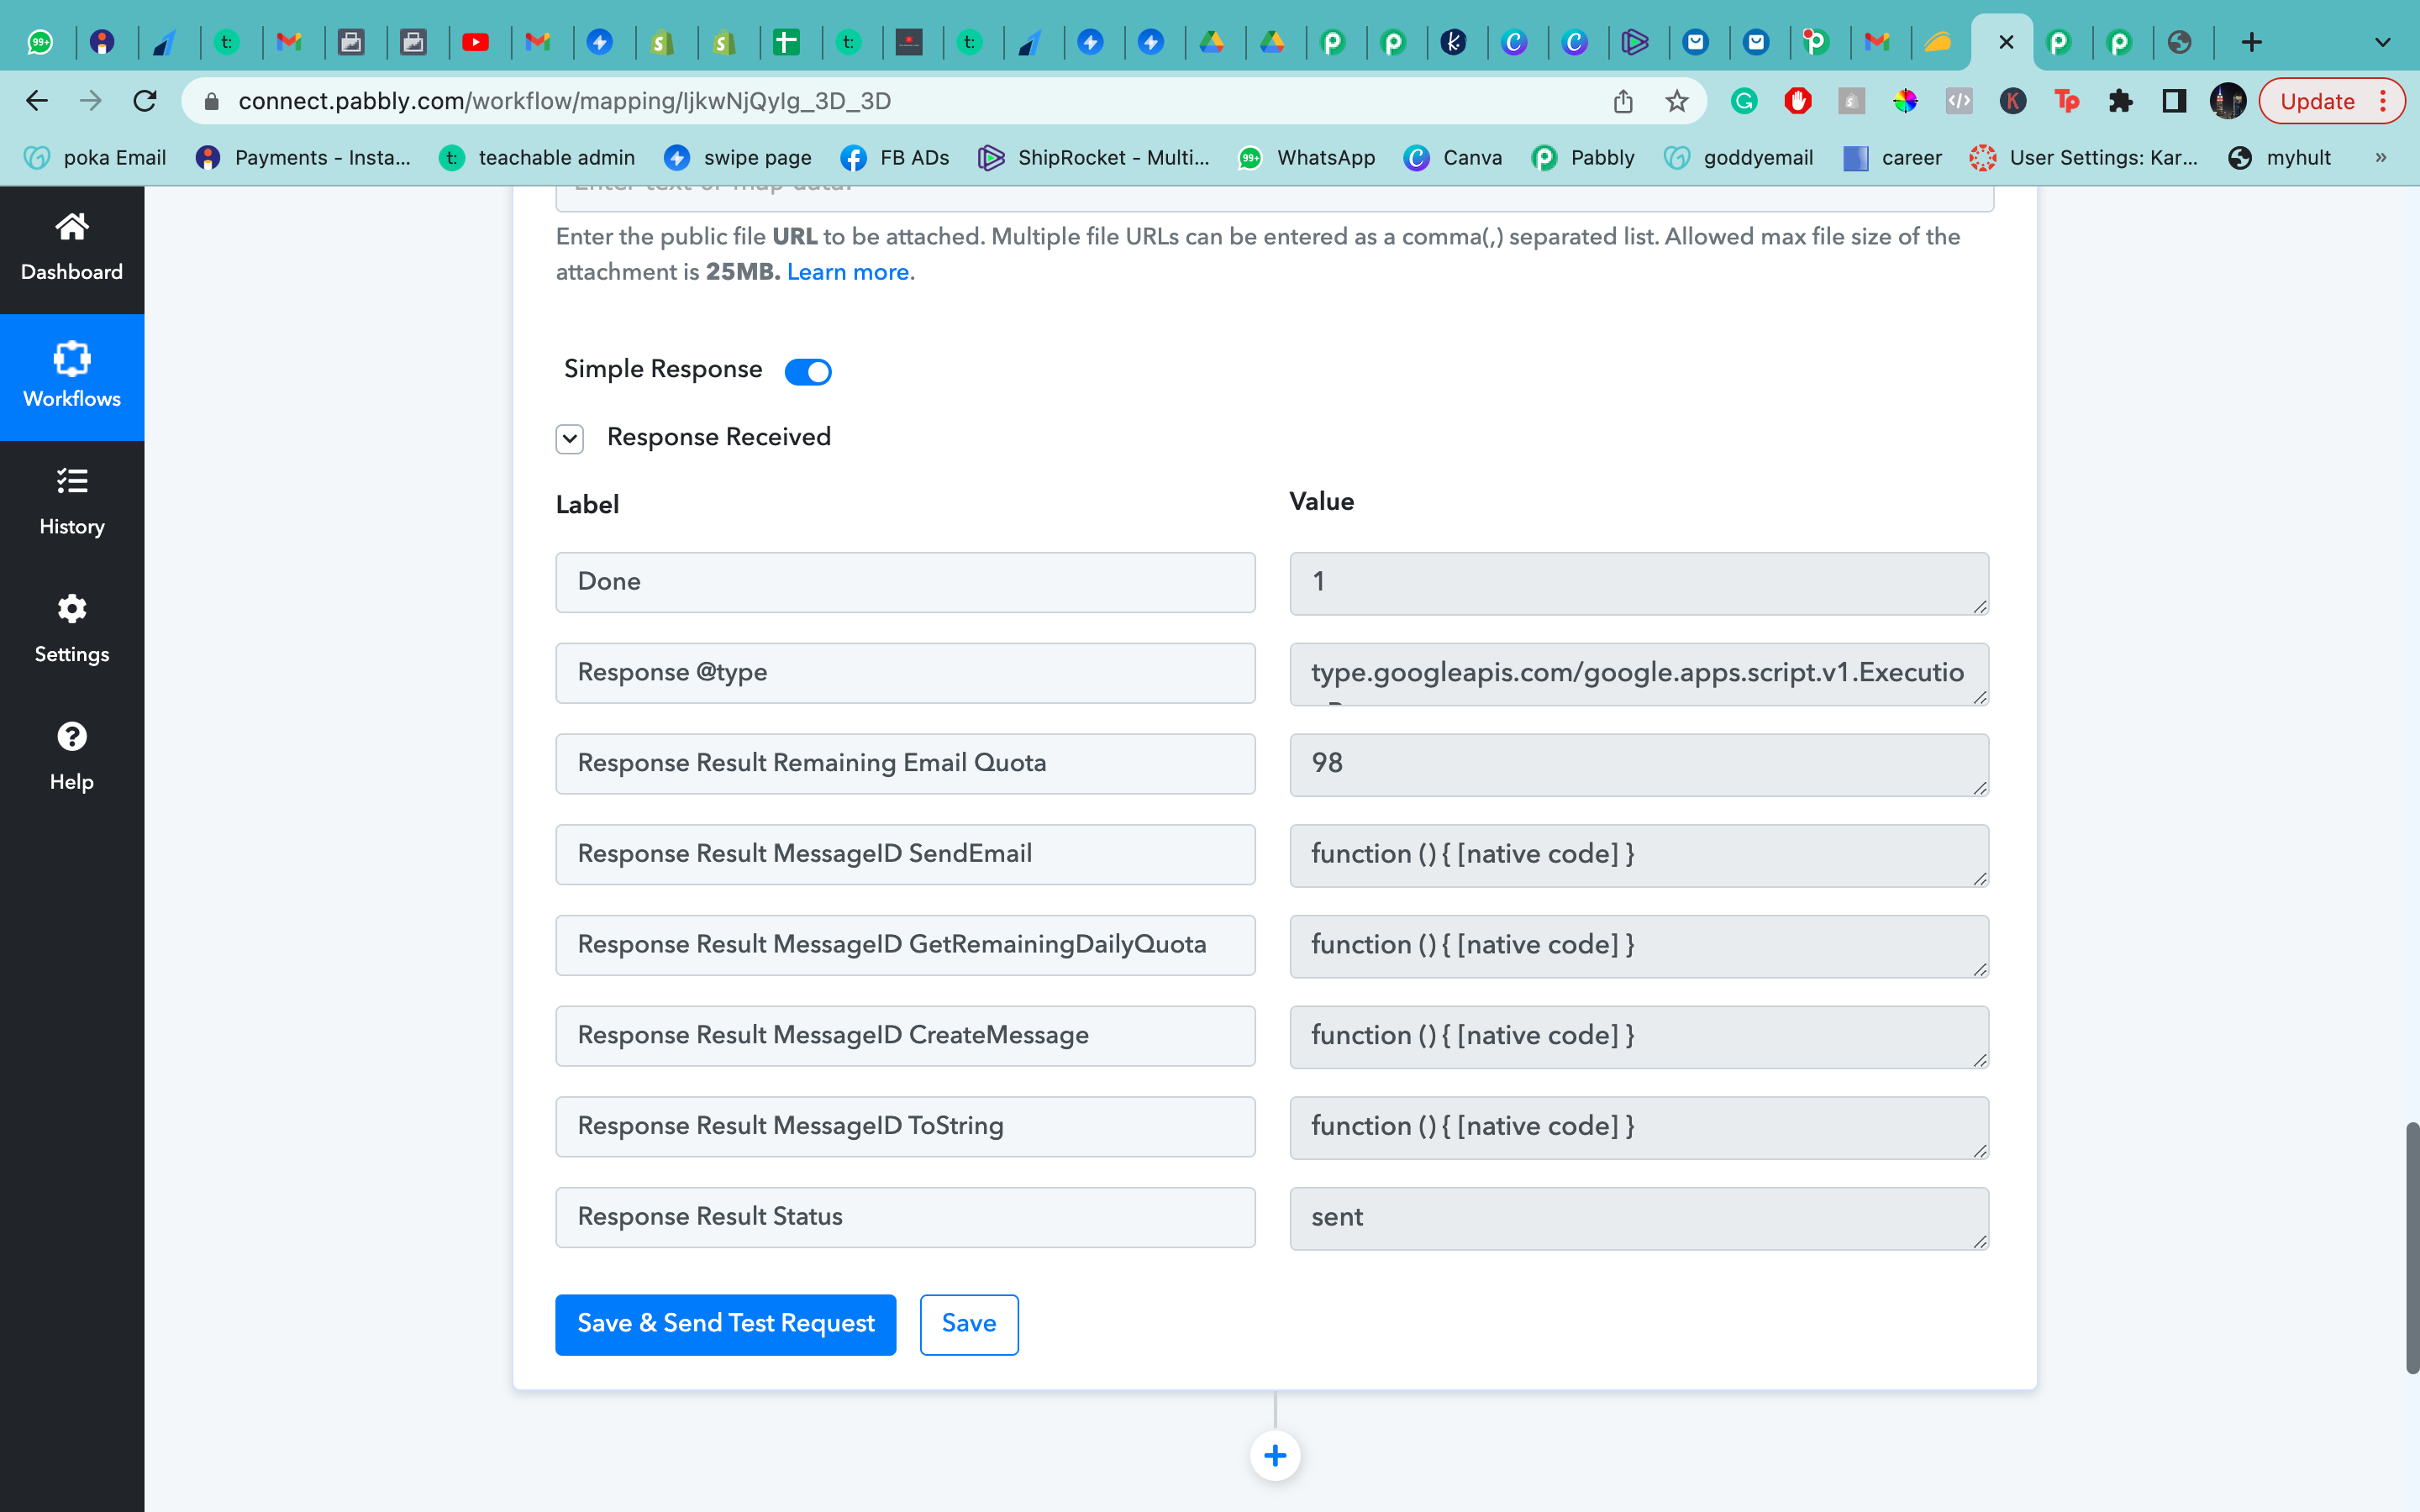The image size is (2420, 1512).
Task: Open the red hand ad blocker extension
Action: click(x=1798, y=101)
